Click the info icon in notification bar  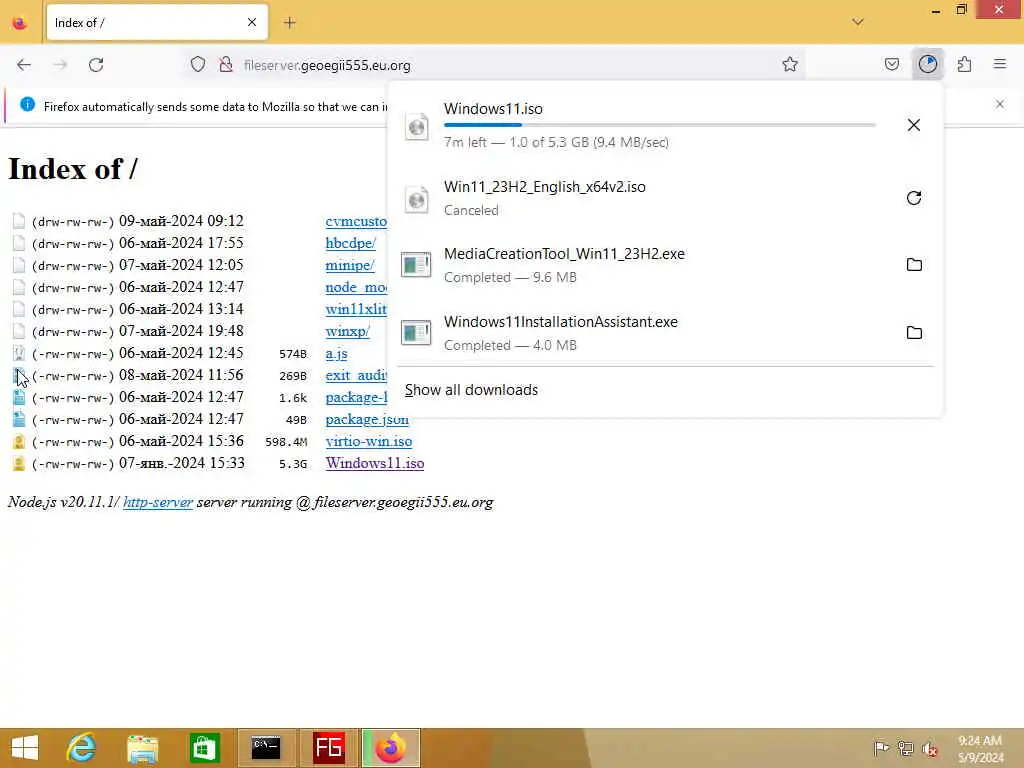[27, 104]
